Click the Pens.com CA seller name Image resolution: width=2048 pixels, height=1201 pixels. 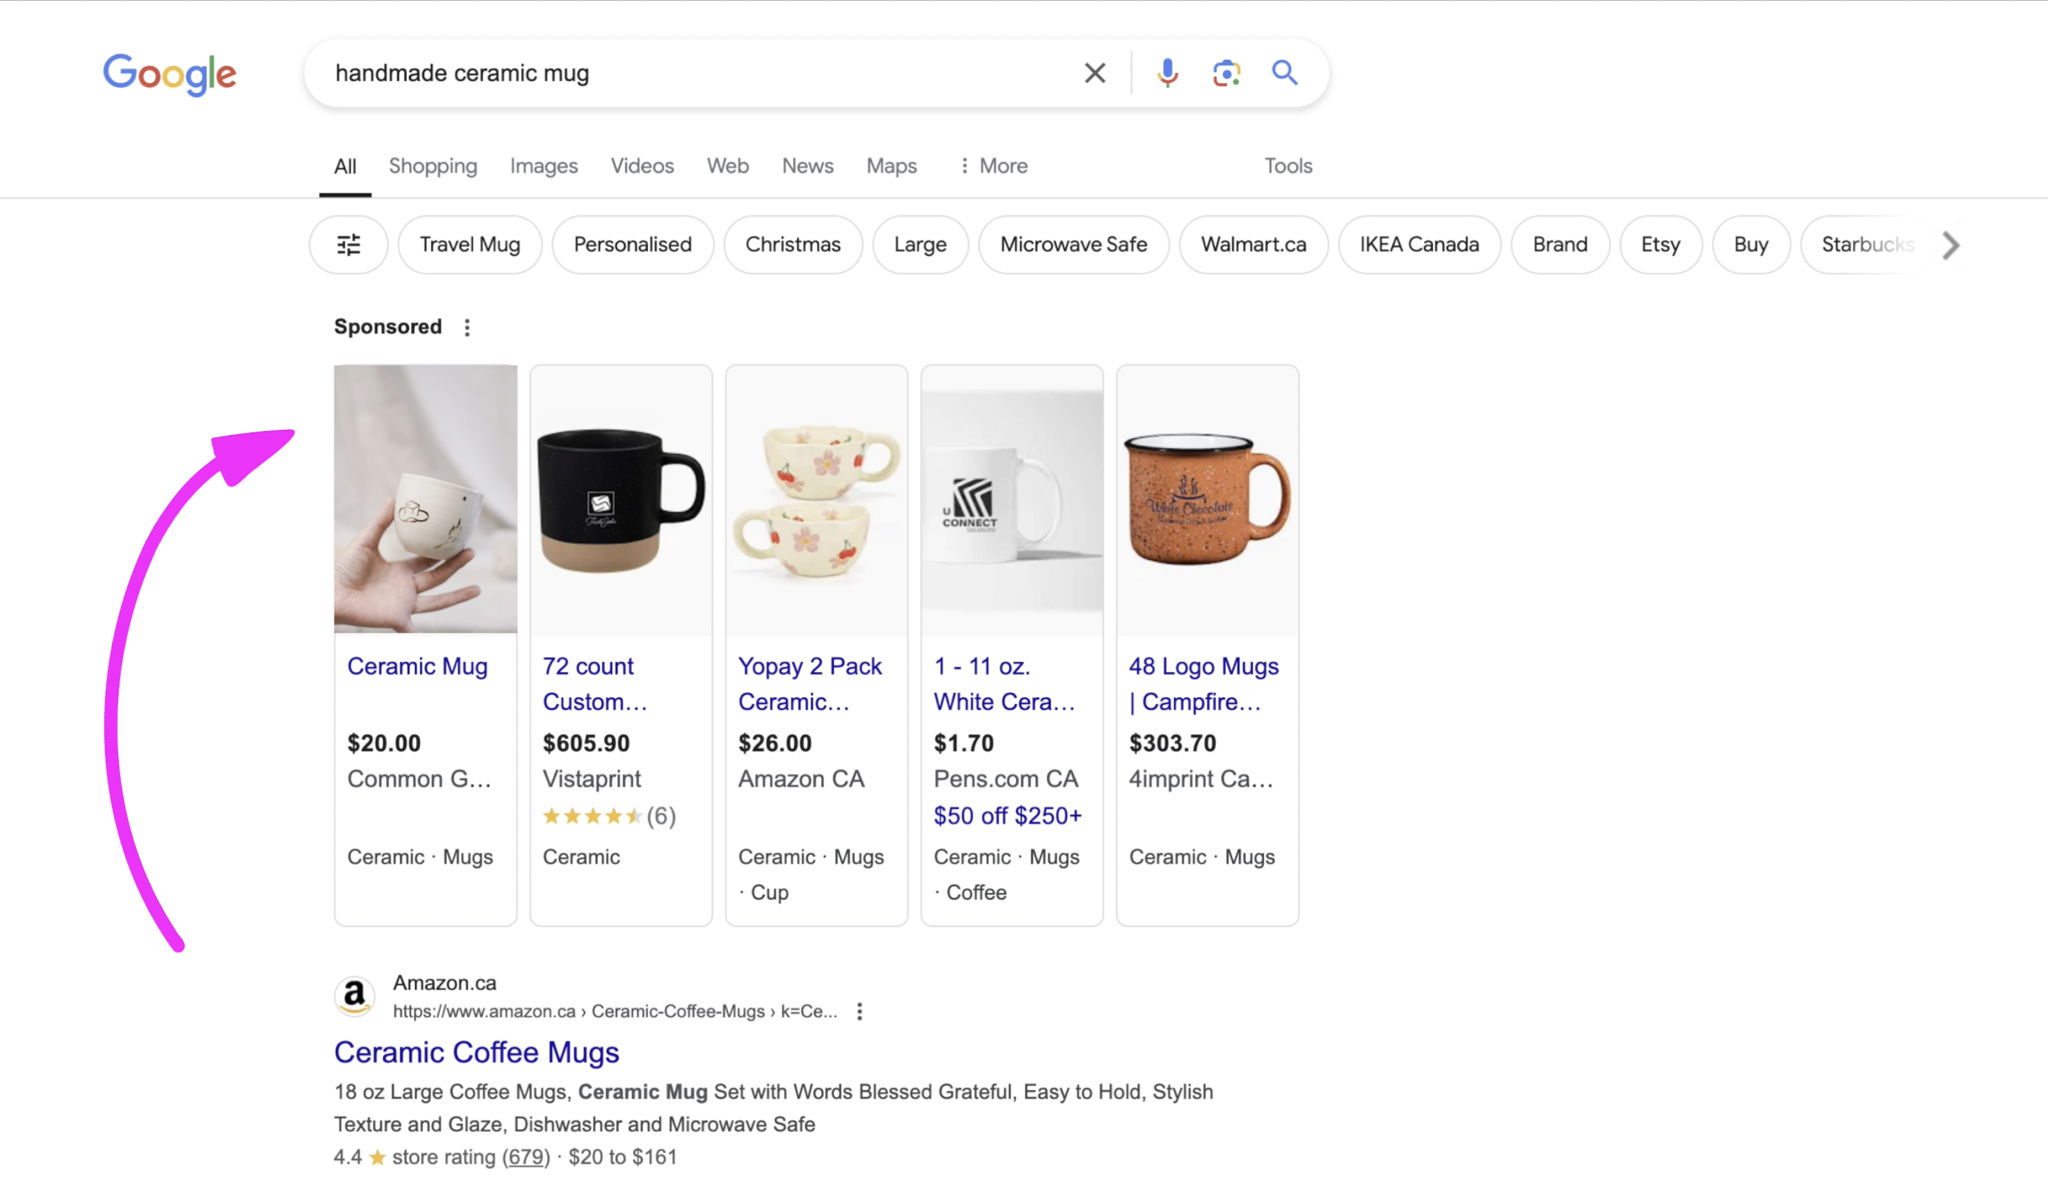[x=1006, y=779]
